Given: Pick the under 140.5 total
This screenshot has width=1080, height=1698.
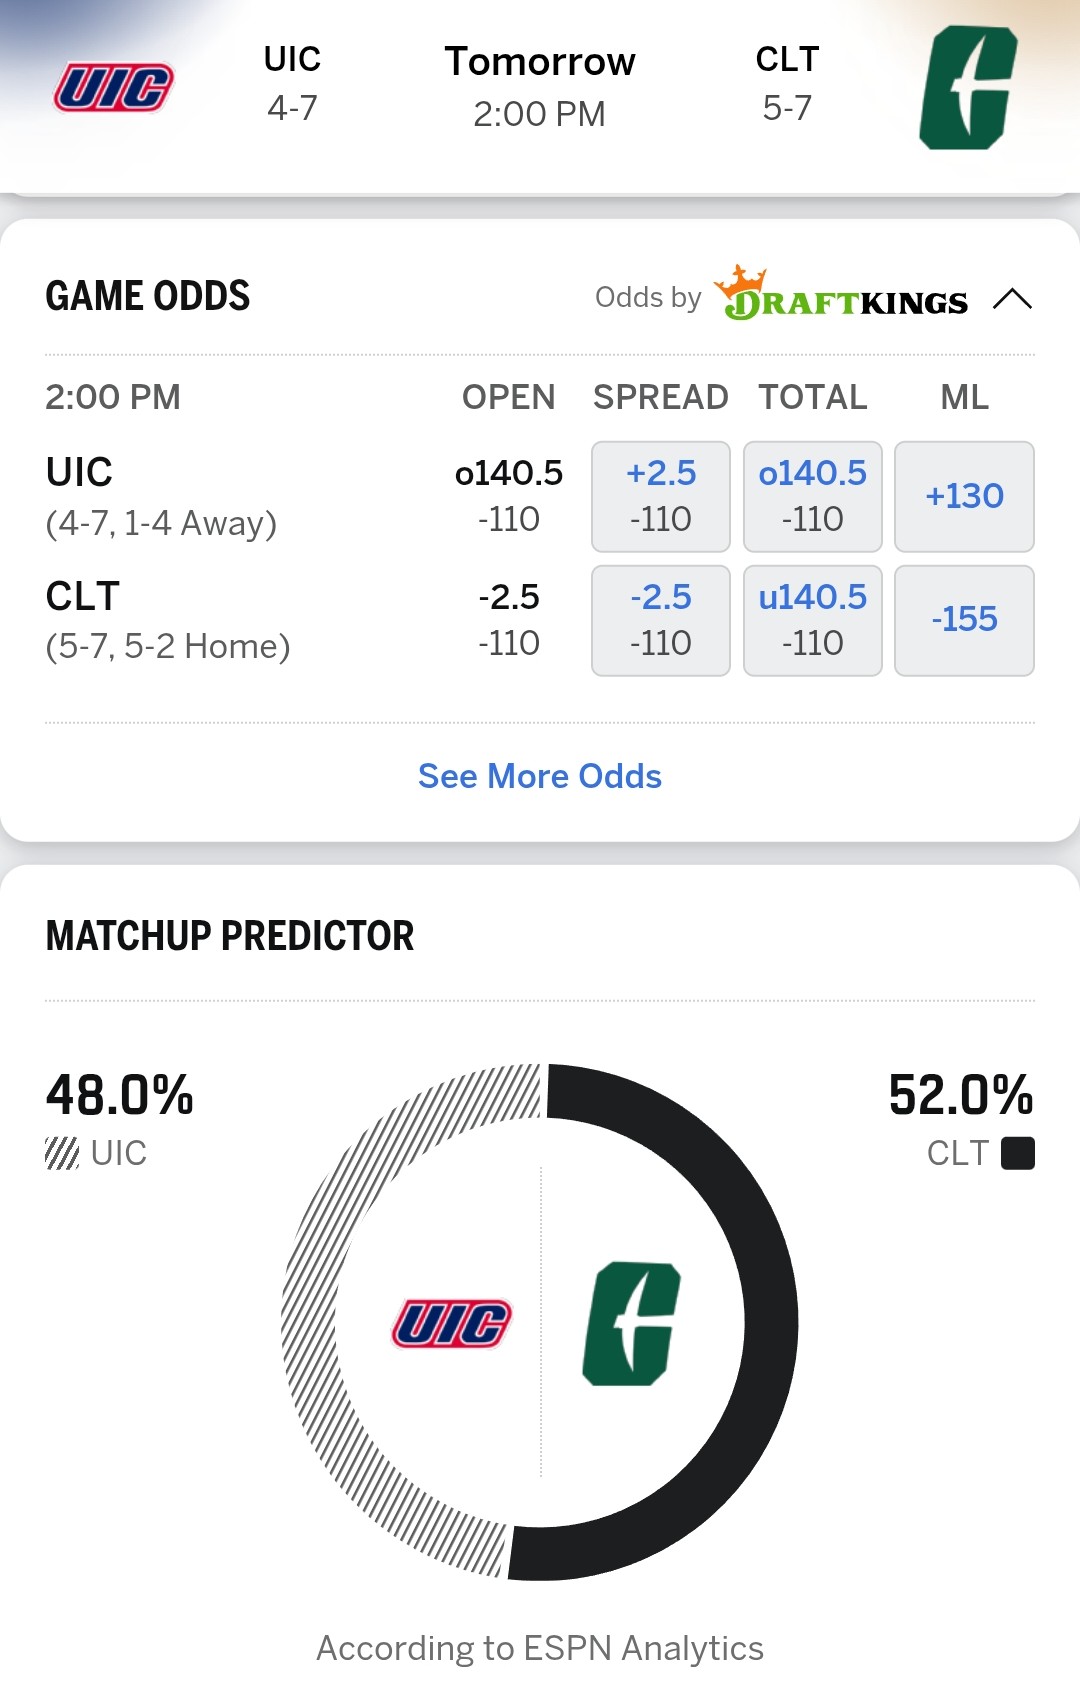Looking at the screenshot, I should [812, 620].
